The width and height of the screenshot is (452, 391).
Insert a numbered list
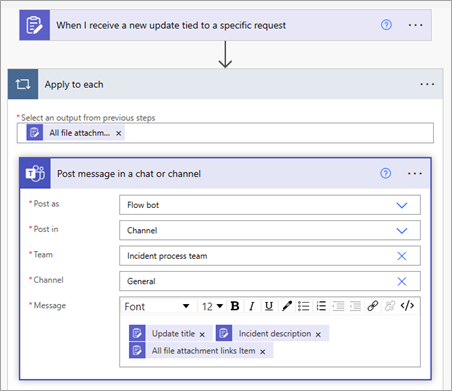(321, 306)
